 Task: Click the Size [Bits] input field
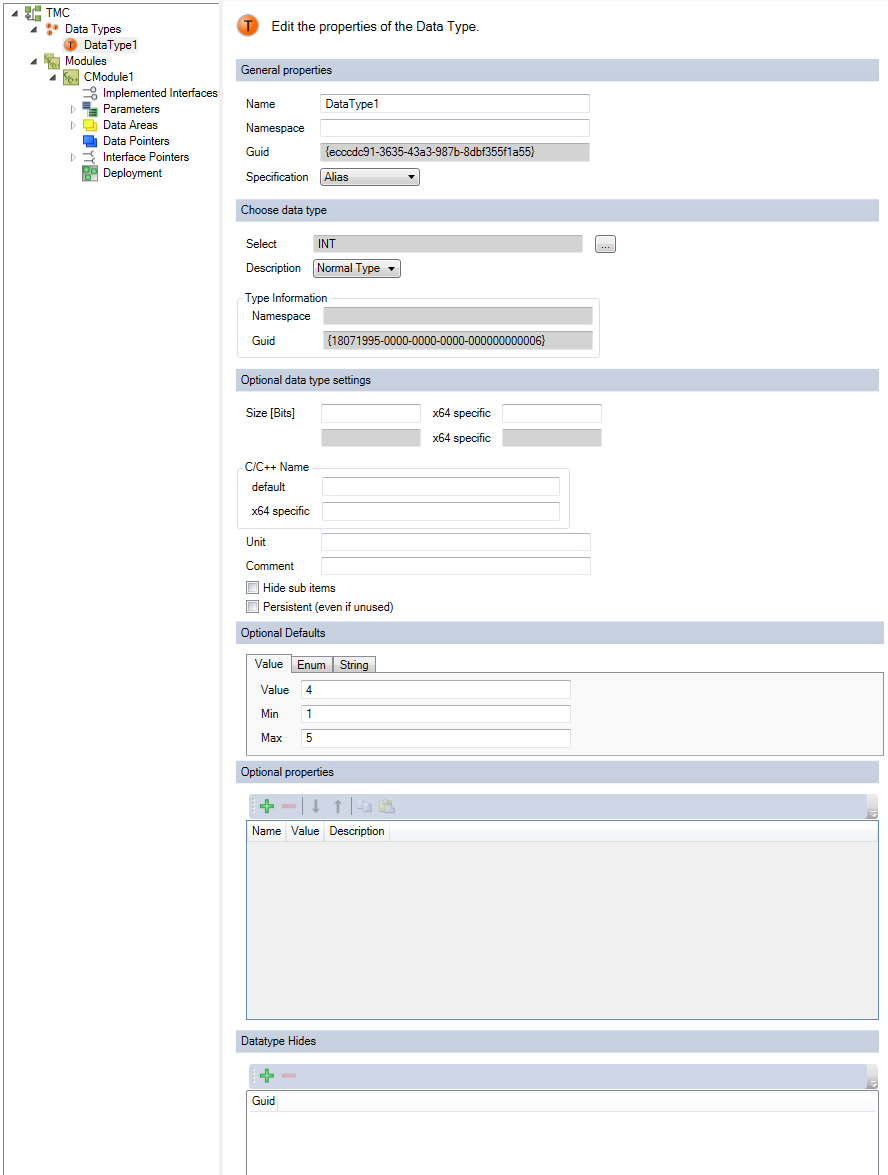pyautogui.click(x=371, y=413)
